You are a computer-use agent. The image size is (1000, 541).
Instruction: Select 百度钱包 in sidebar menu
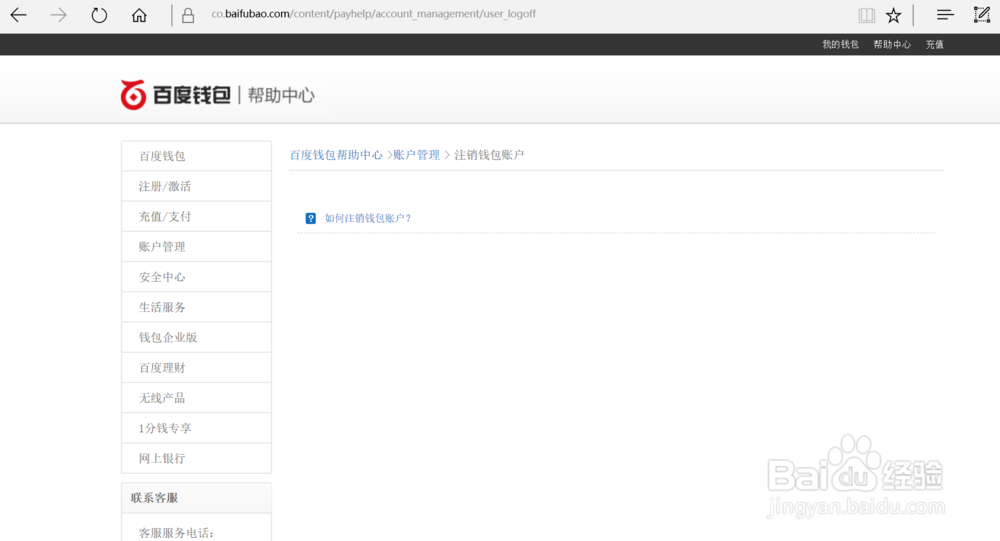coord(196,156)
